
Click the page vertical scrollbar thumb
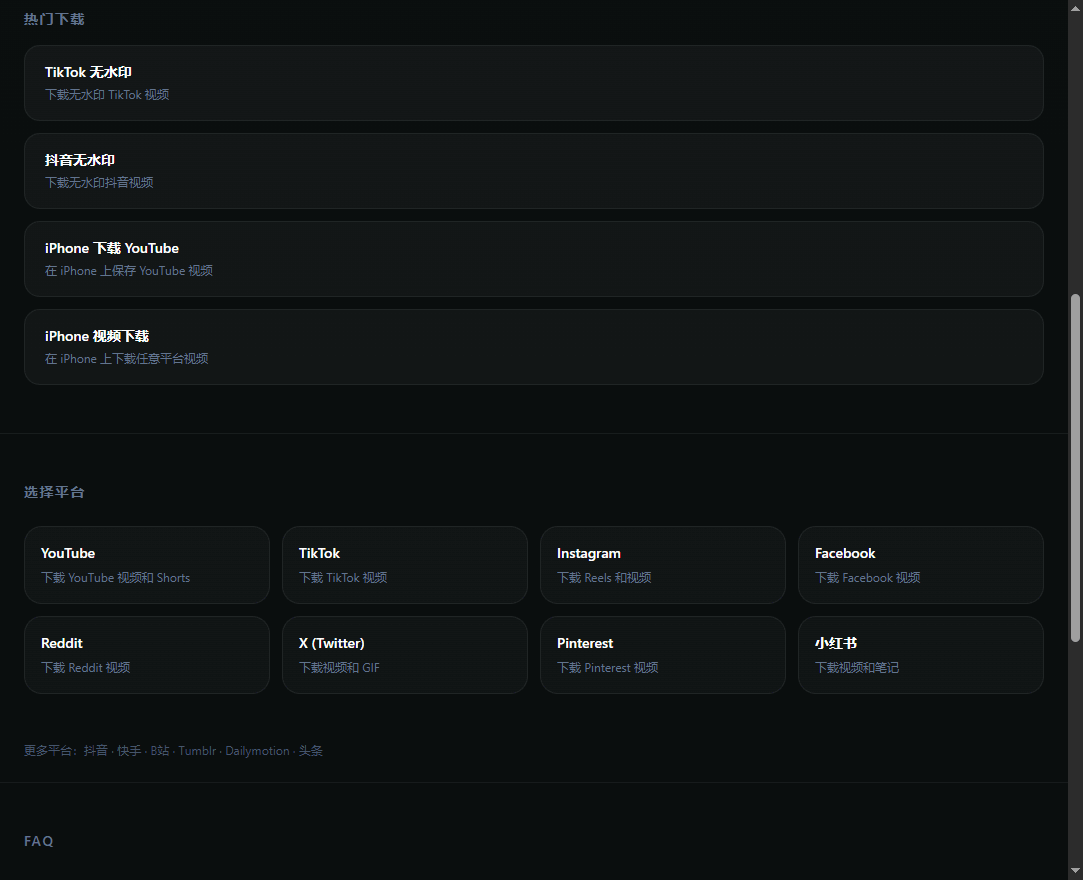1075,468
